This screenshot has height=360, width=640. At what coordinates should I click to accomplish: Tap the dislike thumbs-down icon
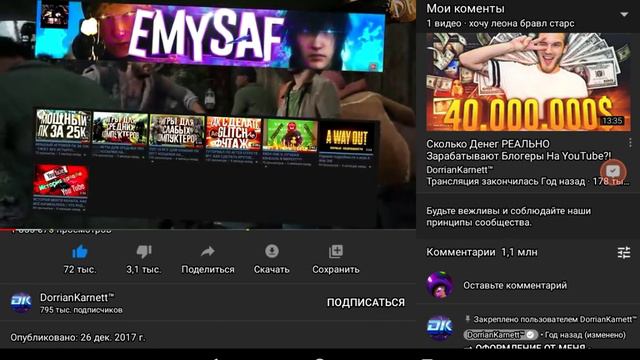click(144, 252)
